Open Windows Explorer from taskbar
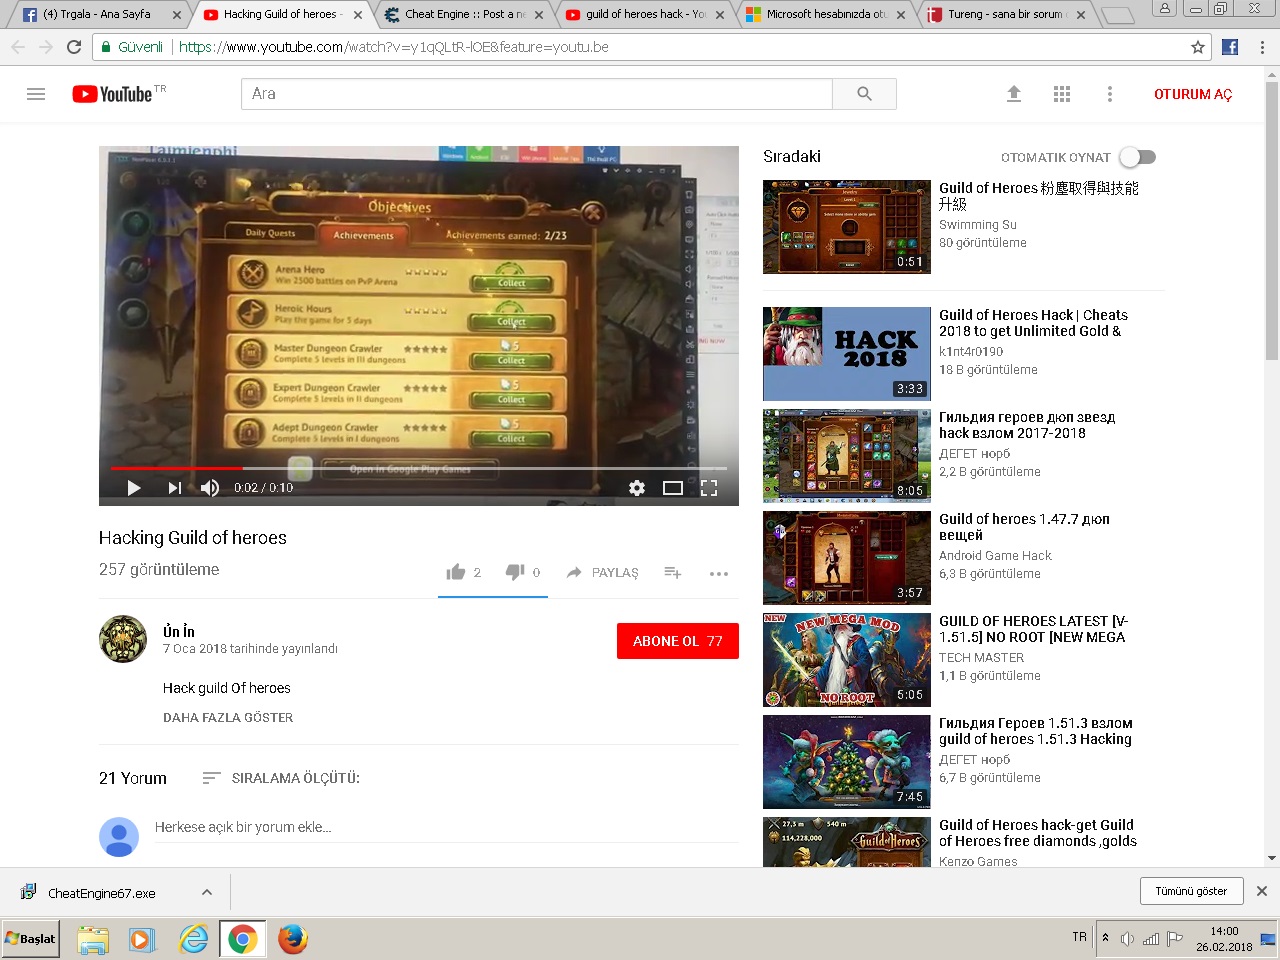Viewport: 1280px width, 960px height. [93, 939]
